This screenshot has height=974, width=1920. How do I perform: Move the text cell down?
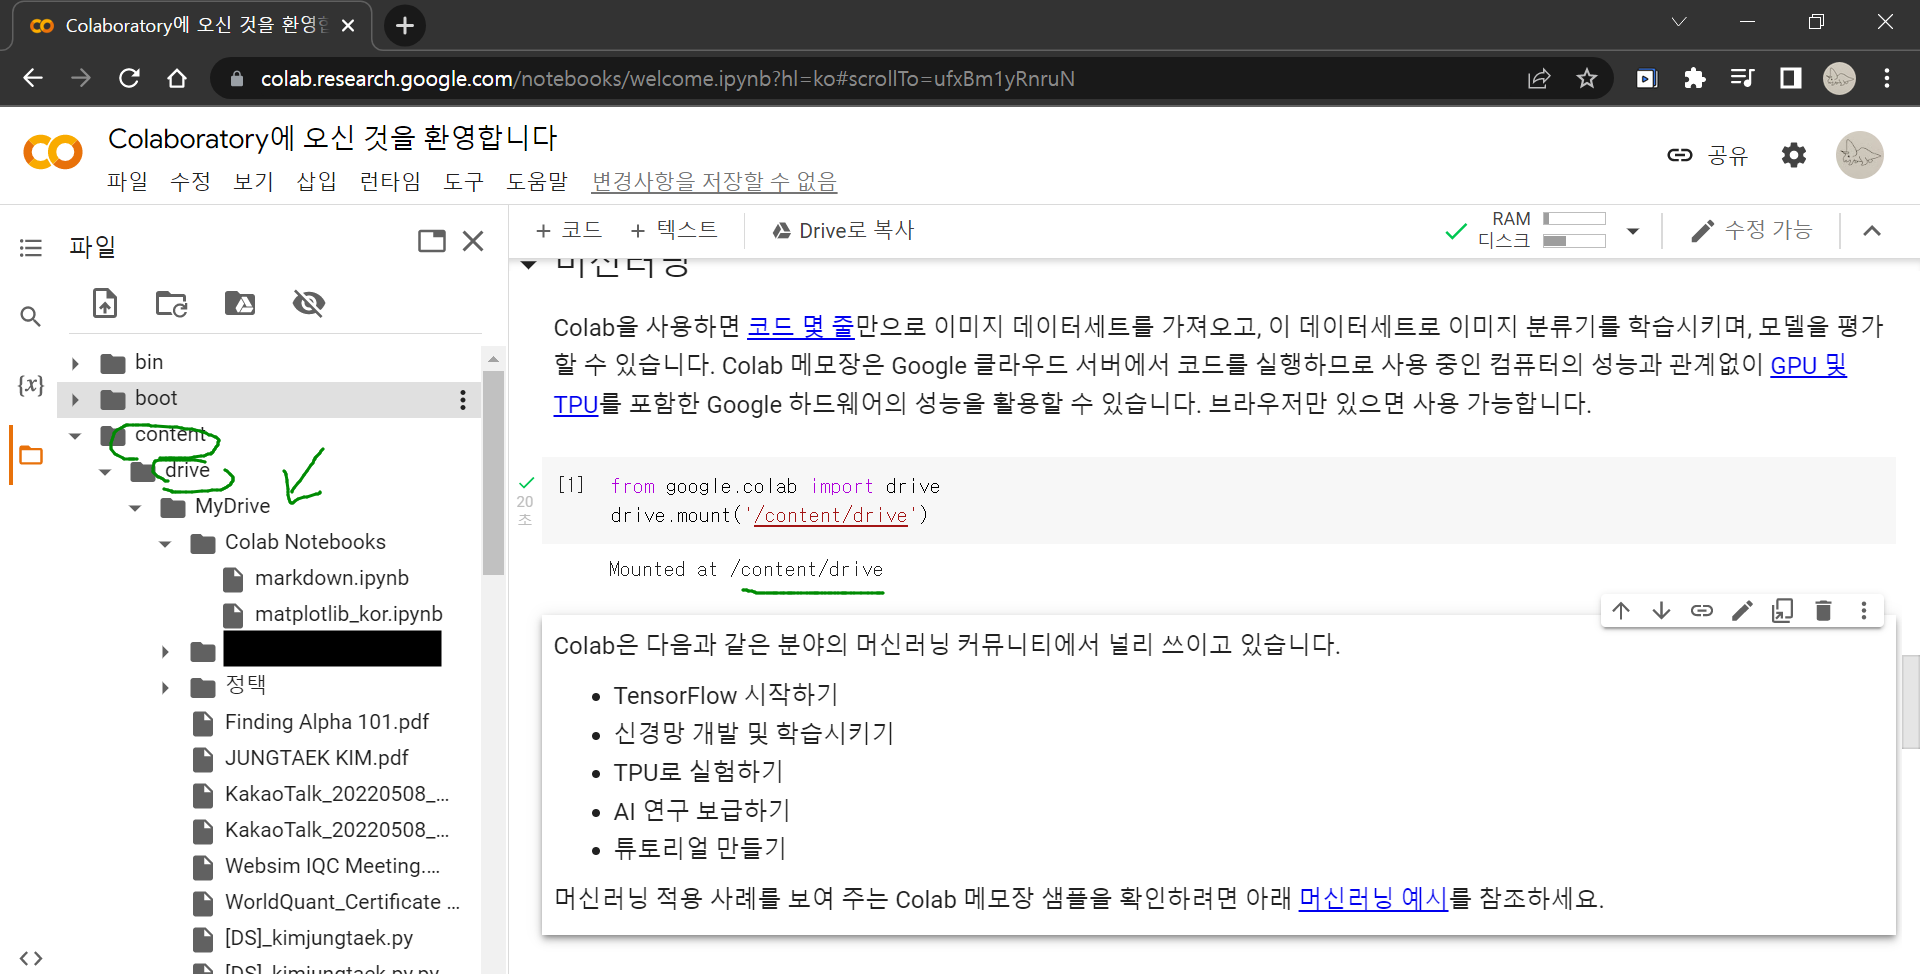coord(1661,610)
